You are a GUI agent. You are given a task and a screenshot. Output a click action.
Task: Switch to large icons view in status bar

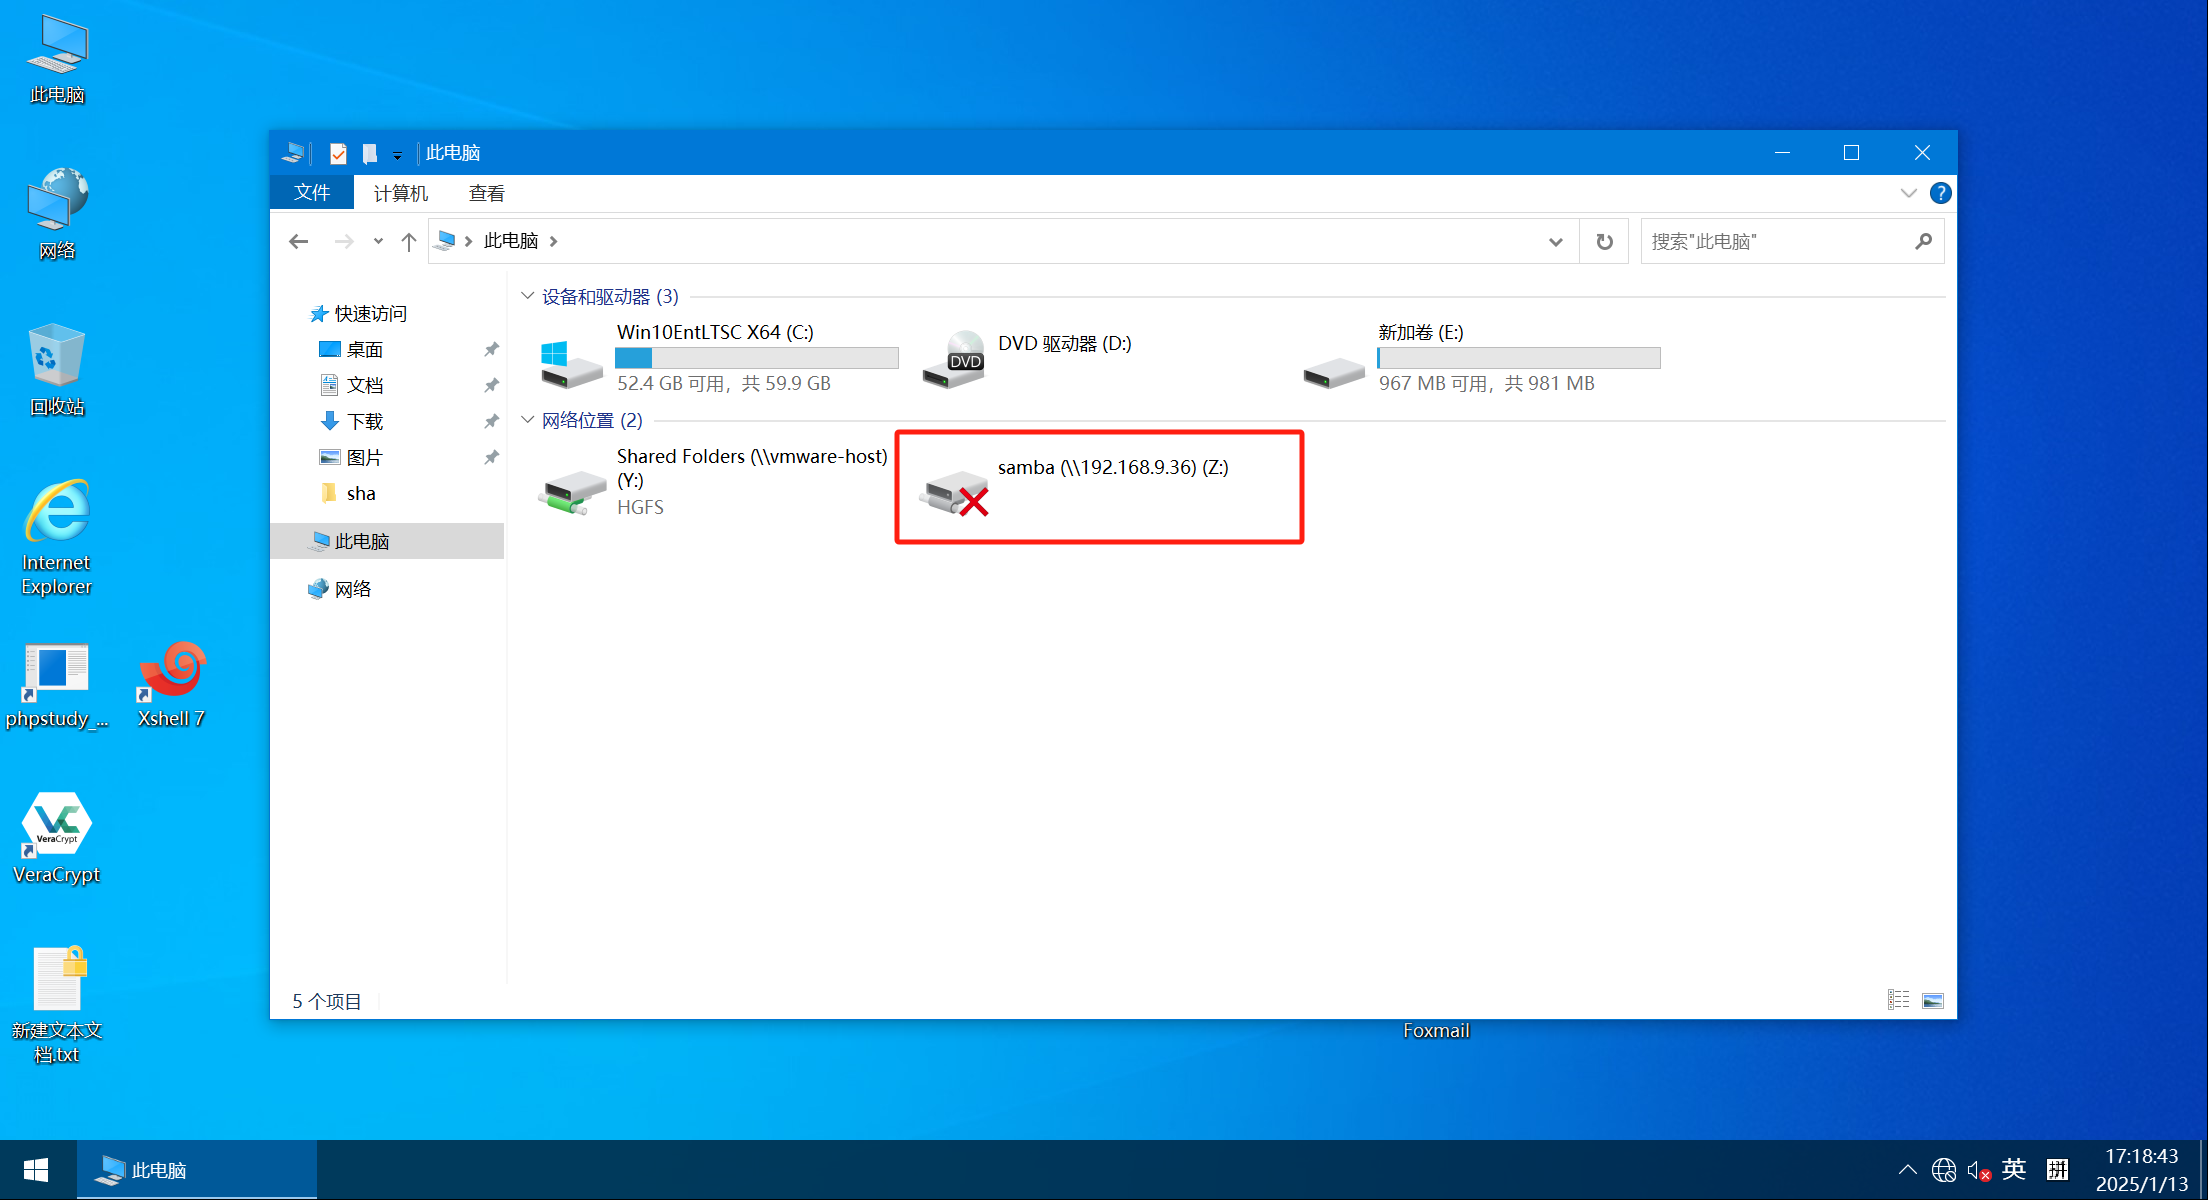coord(1932,1000)
